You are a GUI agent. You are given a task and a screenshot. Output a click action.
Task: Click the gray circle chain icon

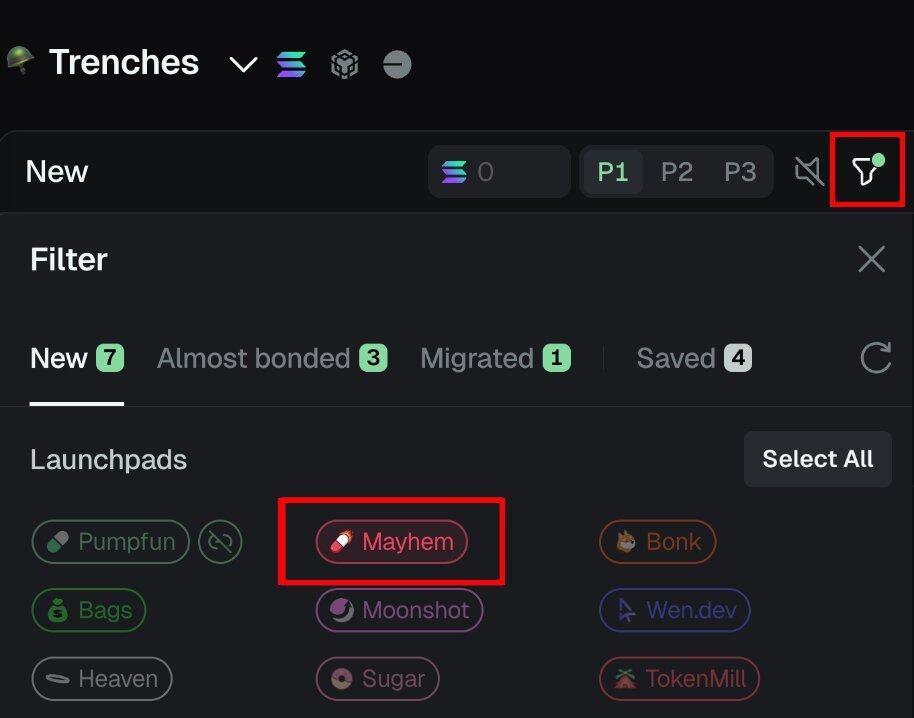coord(397,65)
